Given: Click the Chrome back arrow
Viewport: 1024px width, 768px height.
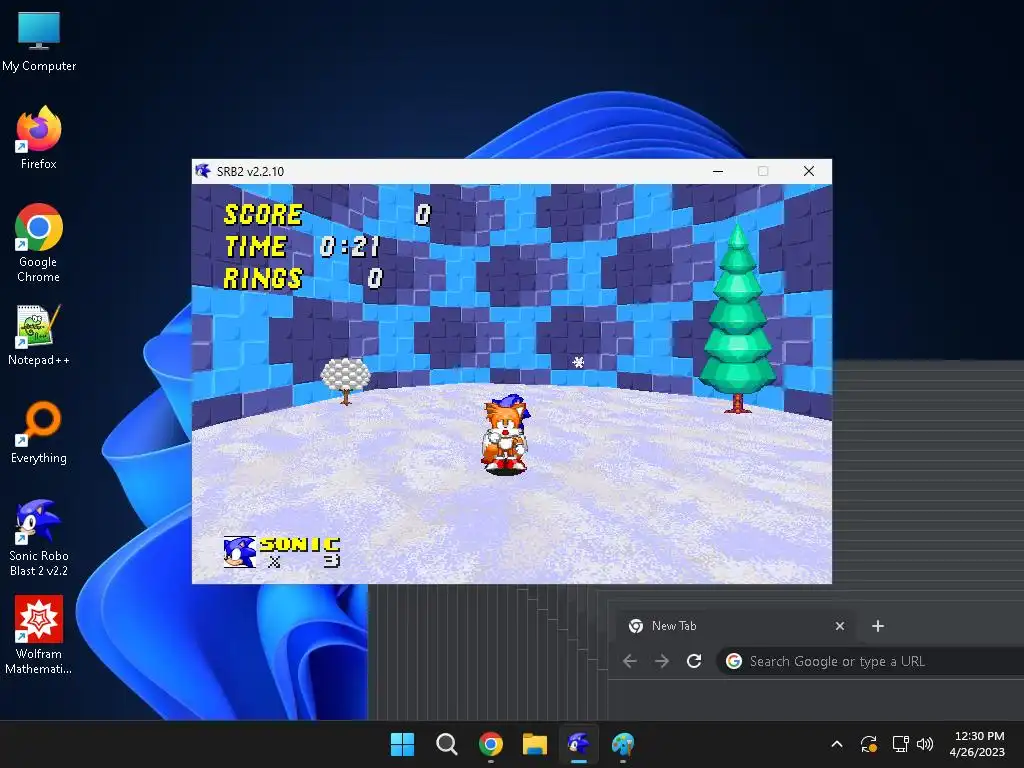Looking at the screenshot, I should (x=630, y=662).
